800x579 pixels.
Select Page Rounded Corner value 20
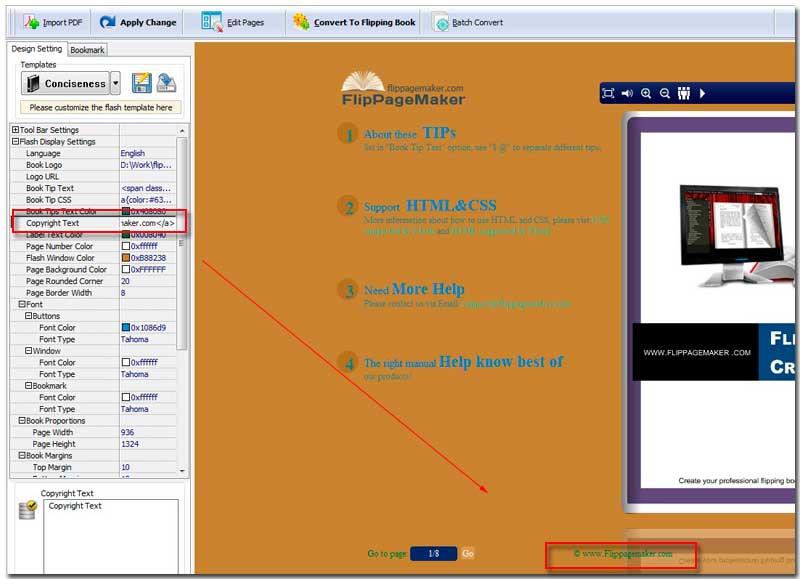click(x=126, y=281)
